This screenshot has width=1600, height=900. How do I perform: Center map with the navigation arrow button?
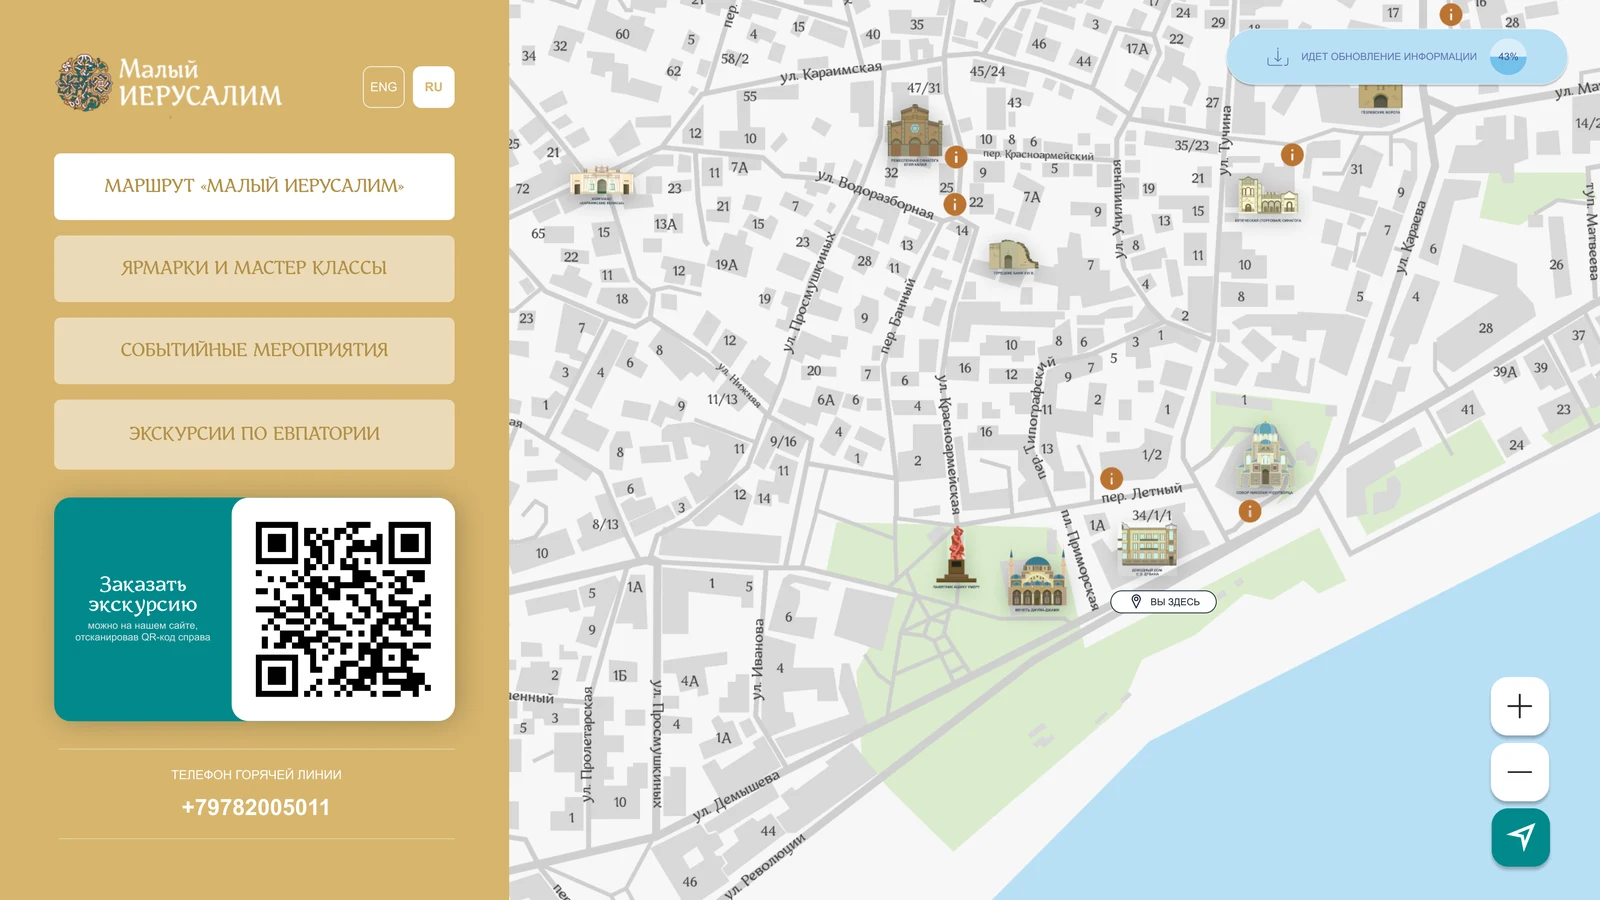click(x=1520, y=837)
